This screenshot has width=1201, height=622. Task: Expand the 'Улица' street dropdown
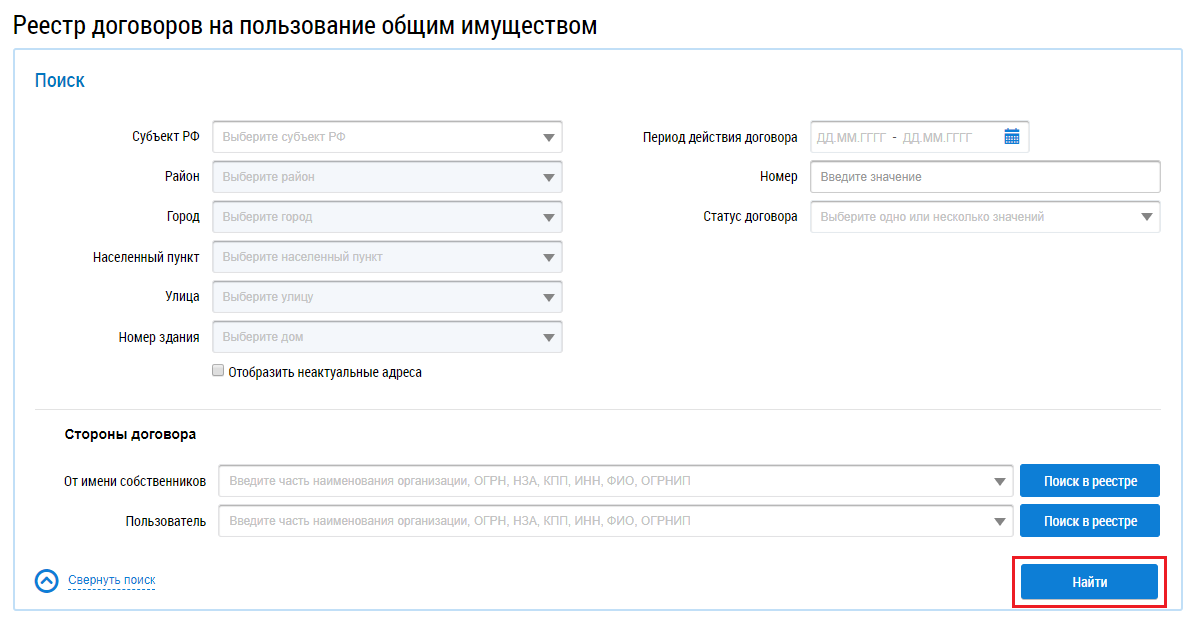click(548, 297)
